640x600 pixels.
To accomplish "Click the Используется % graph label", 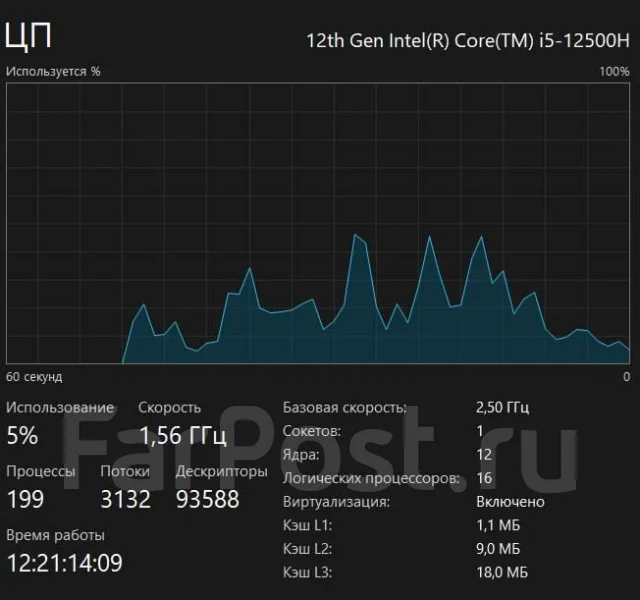I will (53, 71).
